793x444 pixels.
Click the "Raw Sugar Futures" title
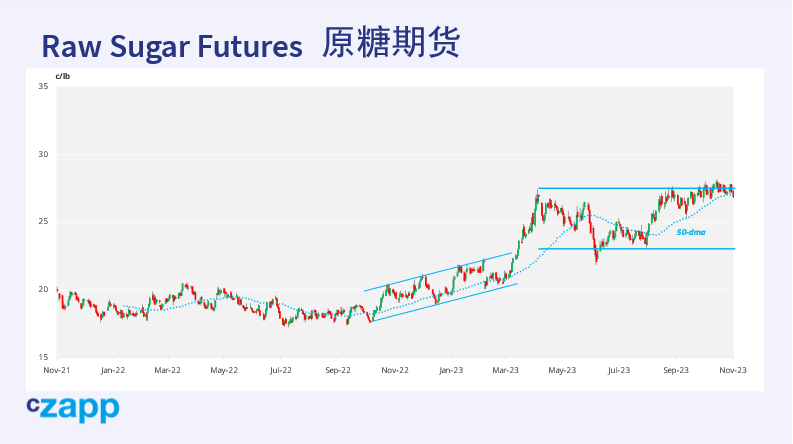pyautogui.click(x=171, y=46)
